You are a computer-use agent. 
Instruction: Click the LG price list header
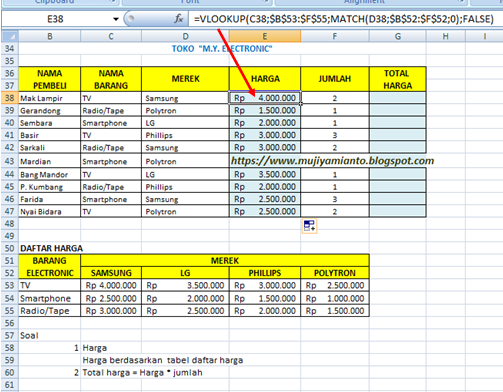[x=185, y=273]
